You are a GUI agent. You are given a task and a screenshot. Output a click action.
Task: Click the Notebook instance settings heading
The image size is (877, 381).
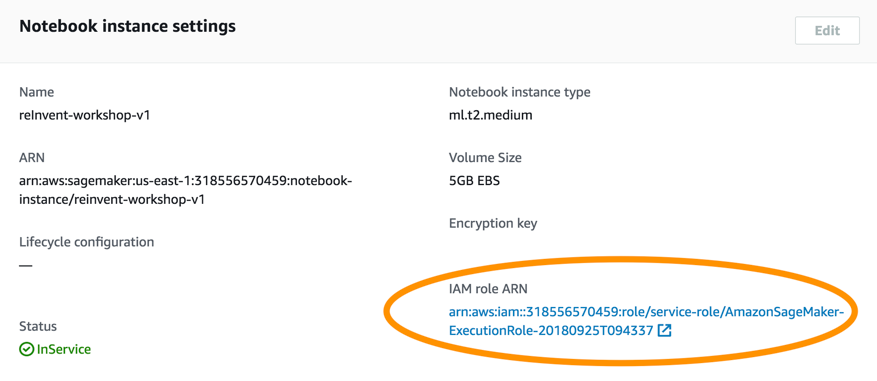[x=128, y=26]
